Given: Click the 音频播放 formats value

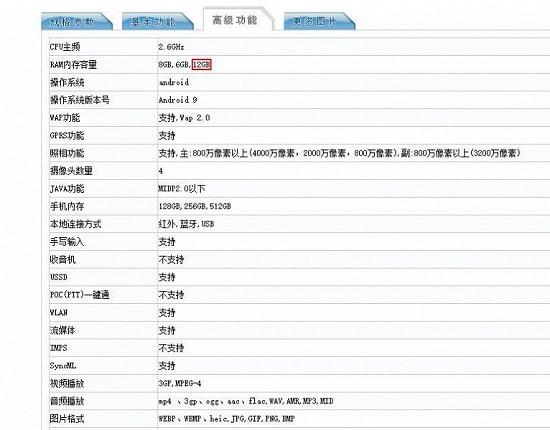Looking at the screenshot, I should 246,401.
